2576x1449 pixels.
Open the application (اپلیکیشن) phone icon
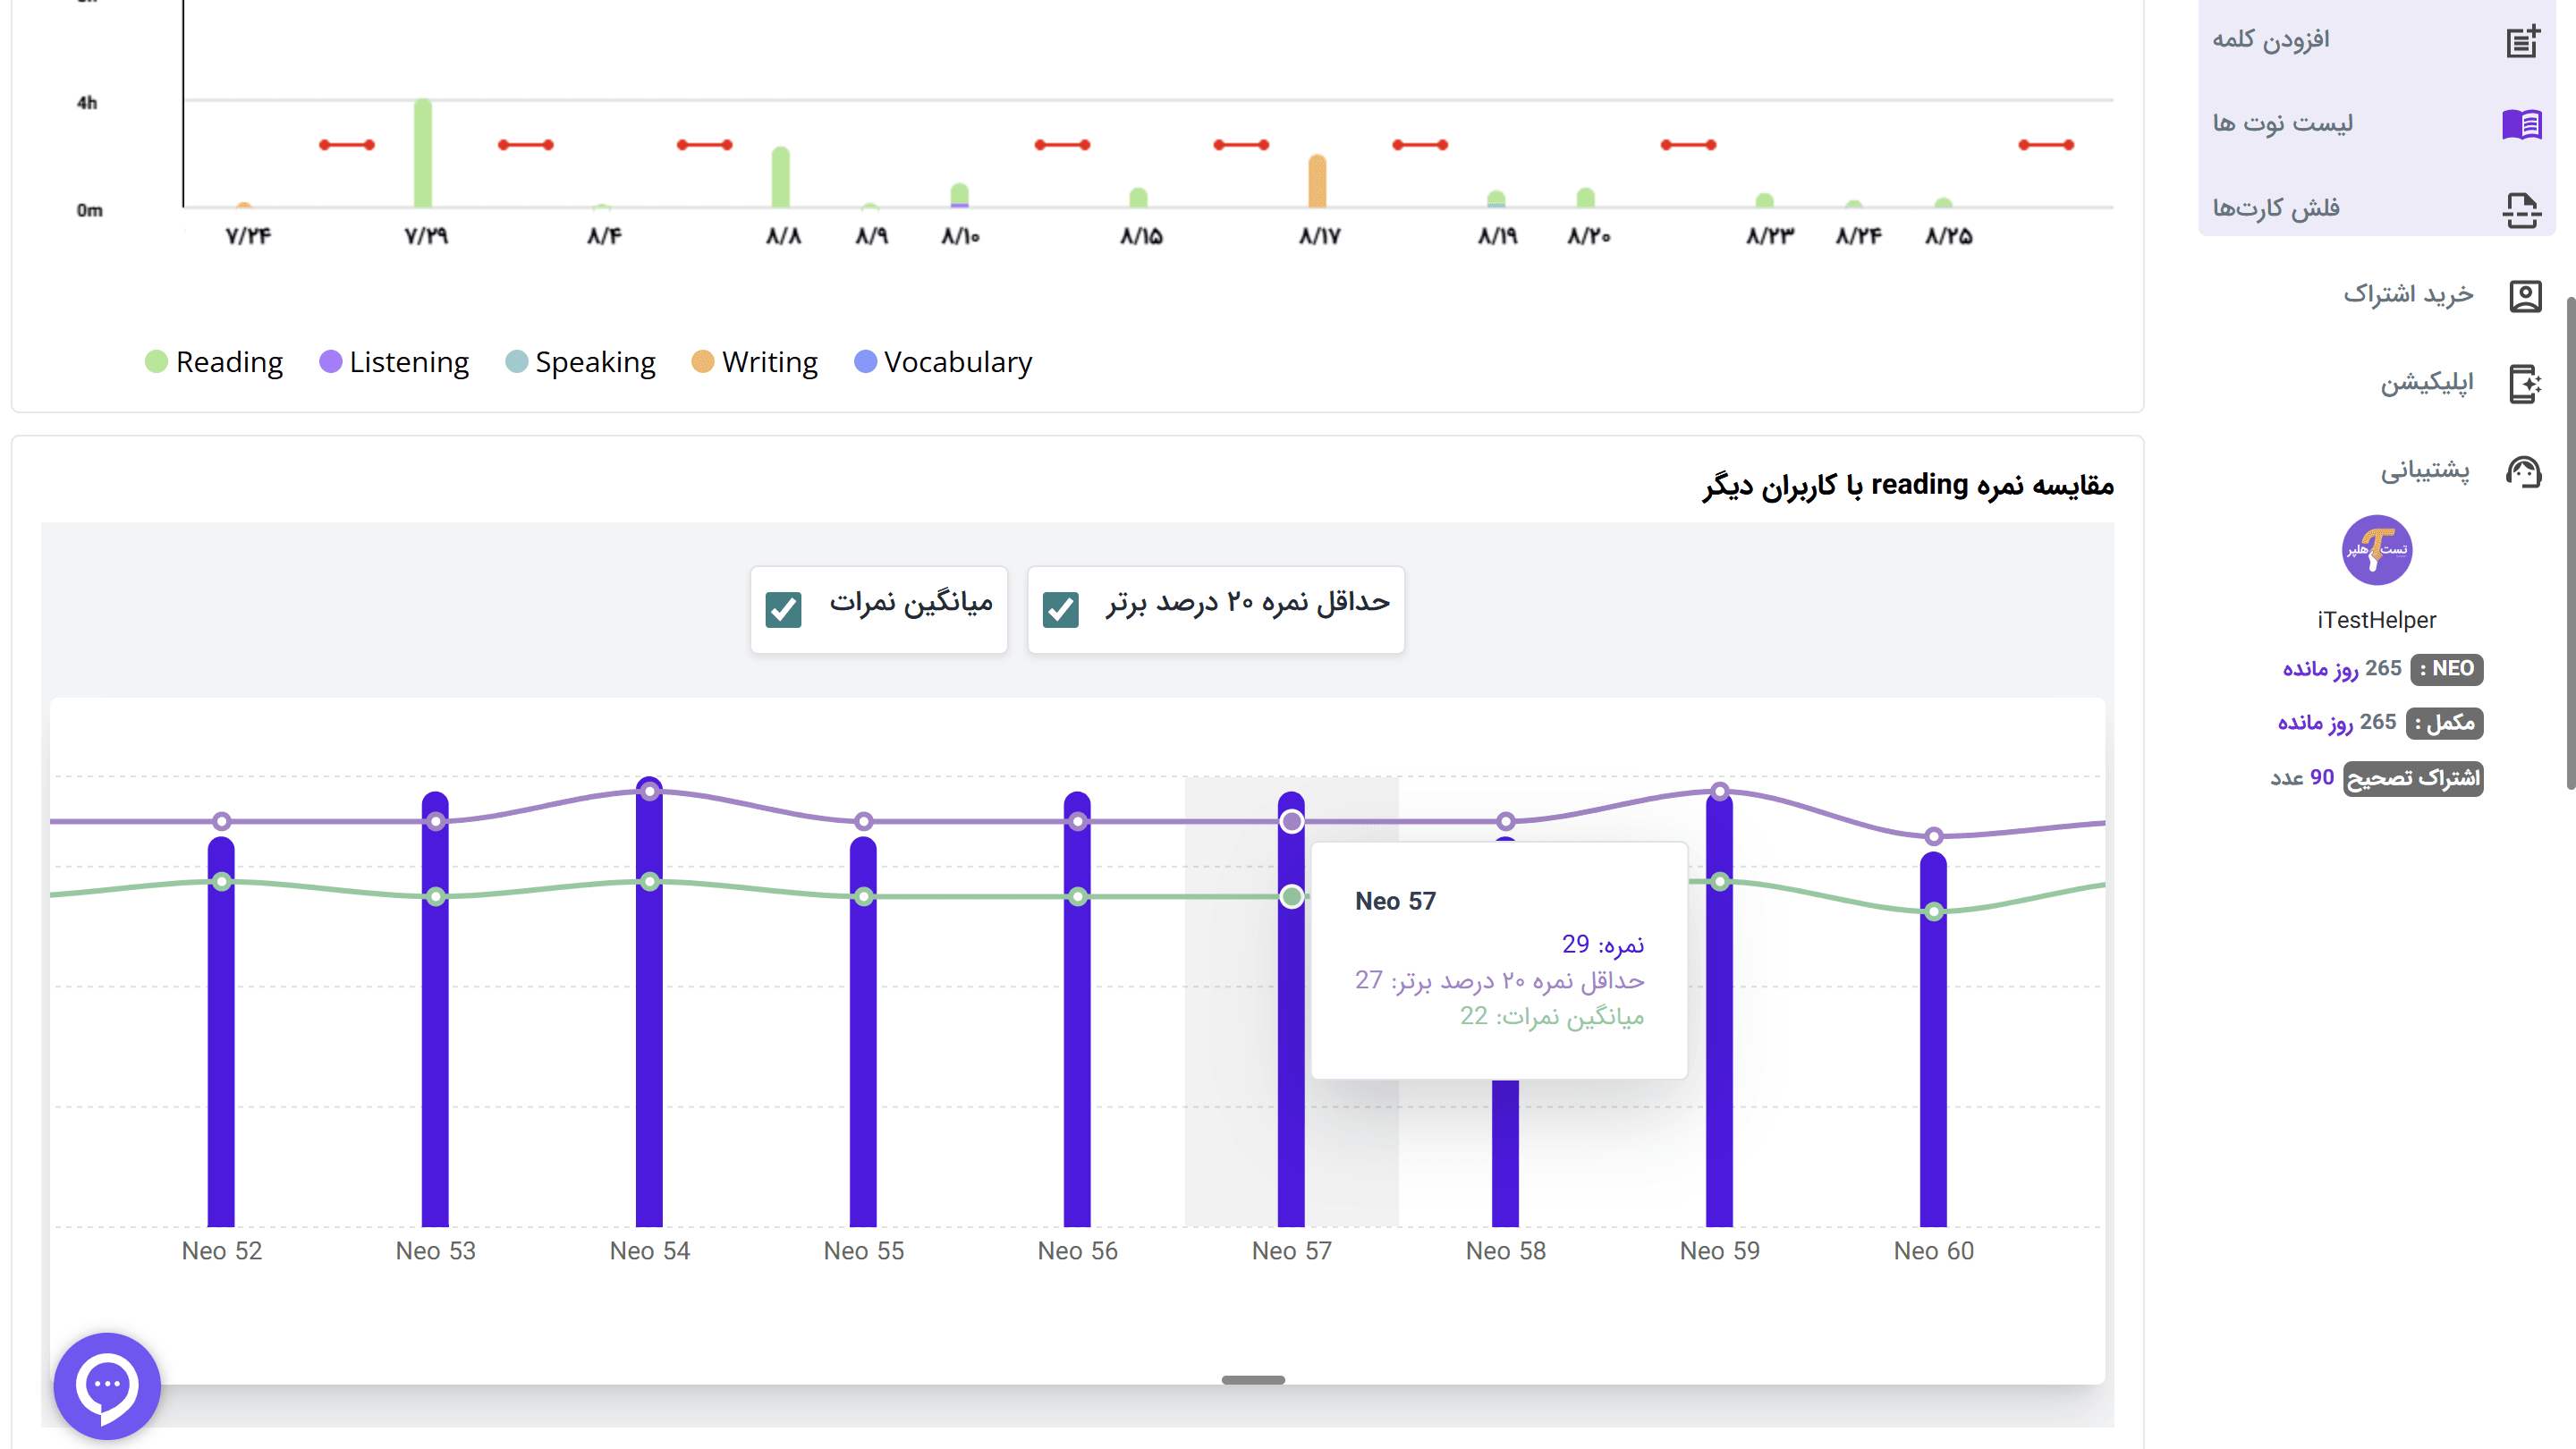[x=2528, y=383]
